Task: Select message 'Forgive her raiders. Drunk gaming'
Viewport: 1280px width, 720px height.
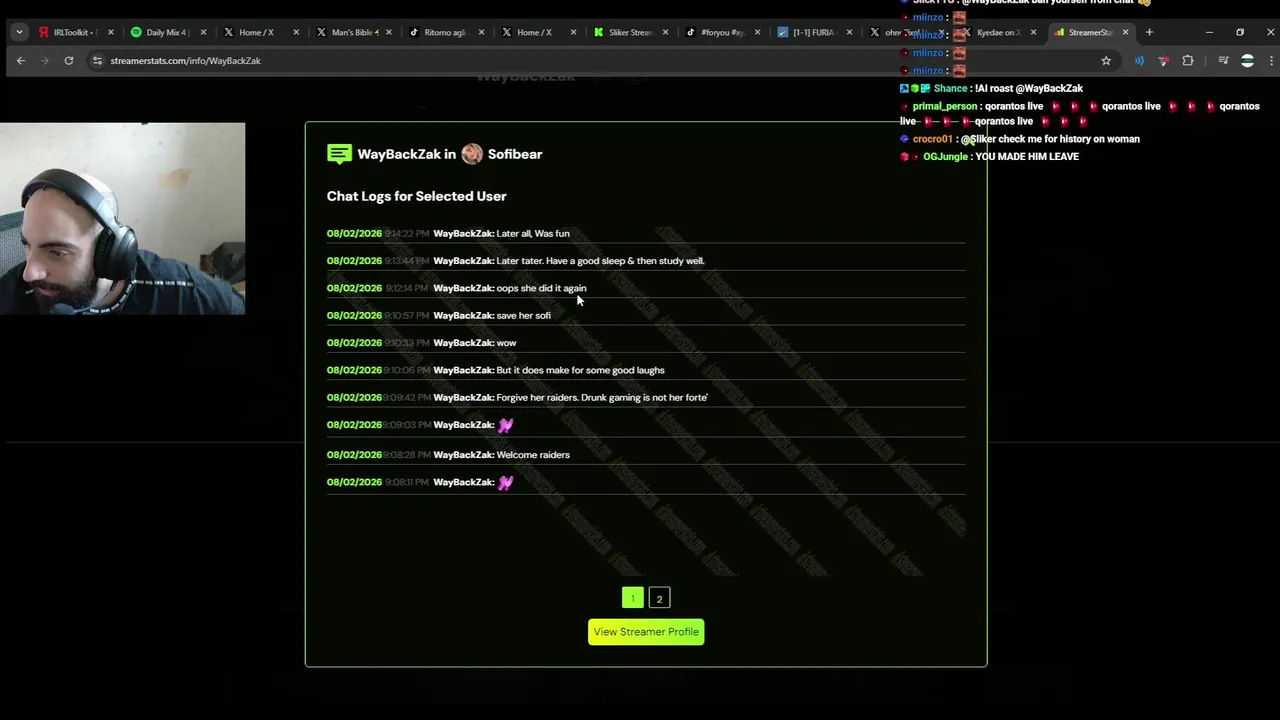Action: click(x=602, y=397)
